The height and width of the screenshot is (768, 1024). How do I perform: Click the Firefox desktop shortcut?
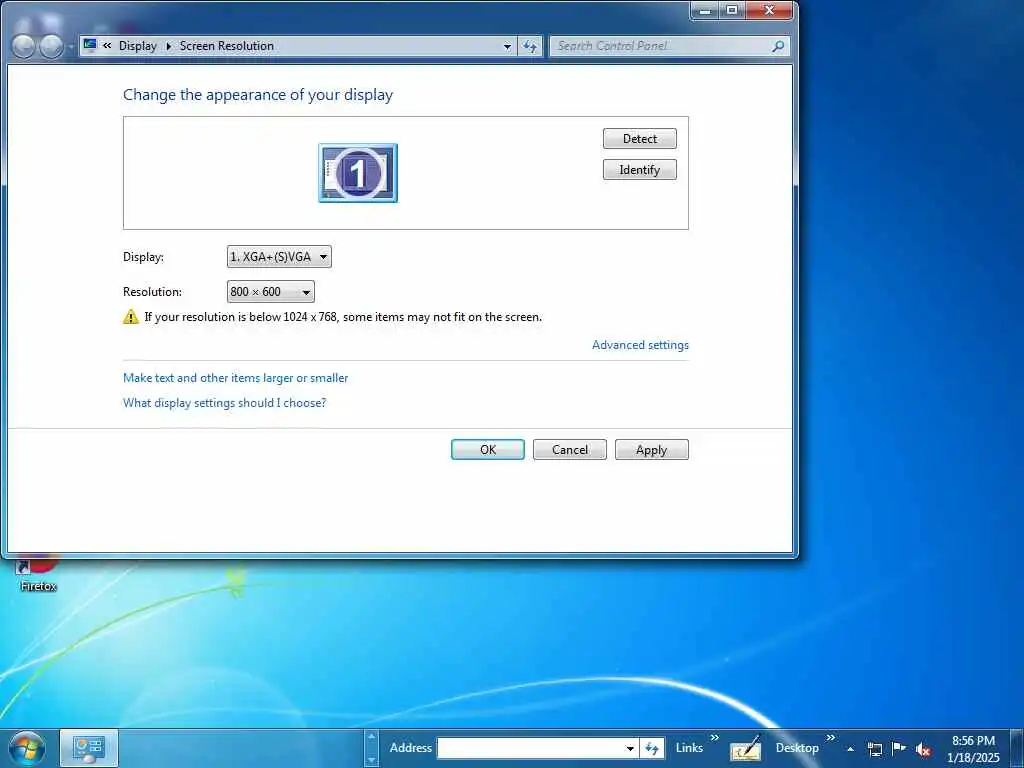(38, 573)
